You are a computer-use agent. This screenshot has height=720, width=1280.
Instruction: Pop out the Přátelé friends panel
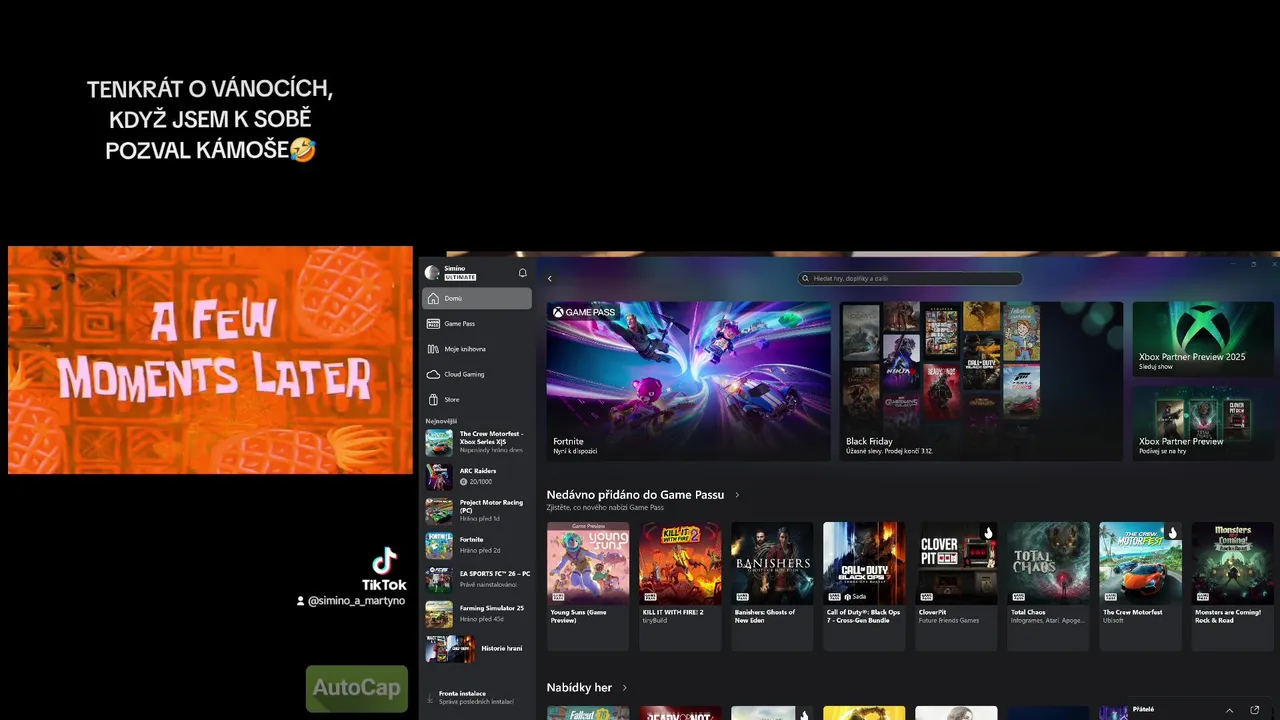click(x=1255, y=710)
